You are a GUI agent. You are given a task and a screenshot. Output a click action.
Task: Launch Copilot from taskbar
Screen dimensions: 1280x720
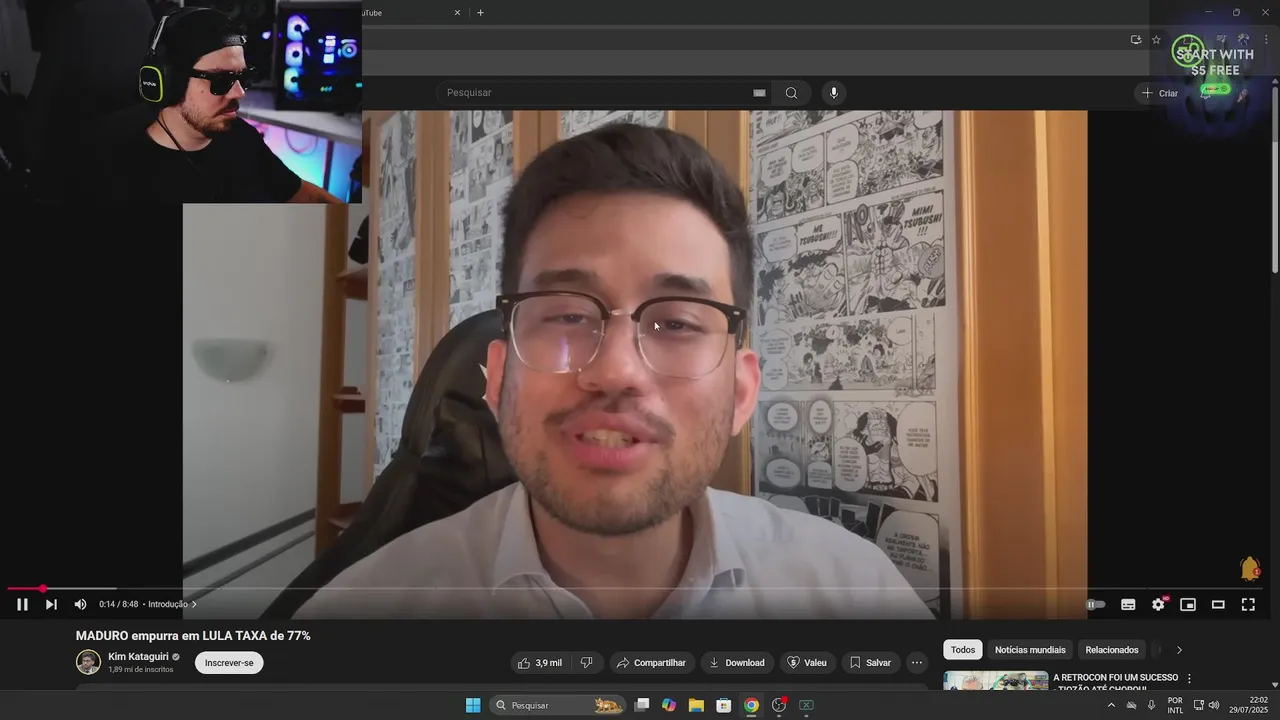(669, 705)
